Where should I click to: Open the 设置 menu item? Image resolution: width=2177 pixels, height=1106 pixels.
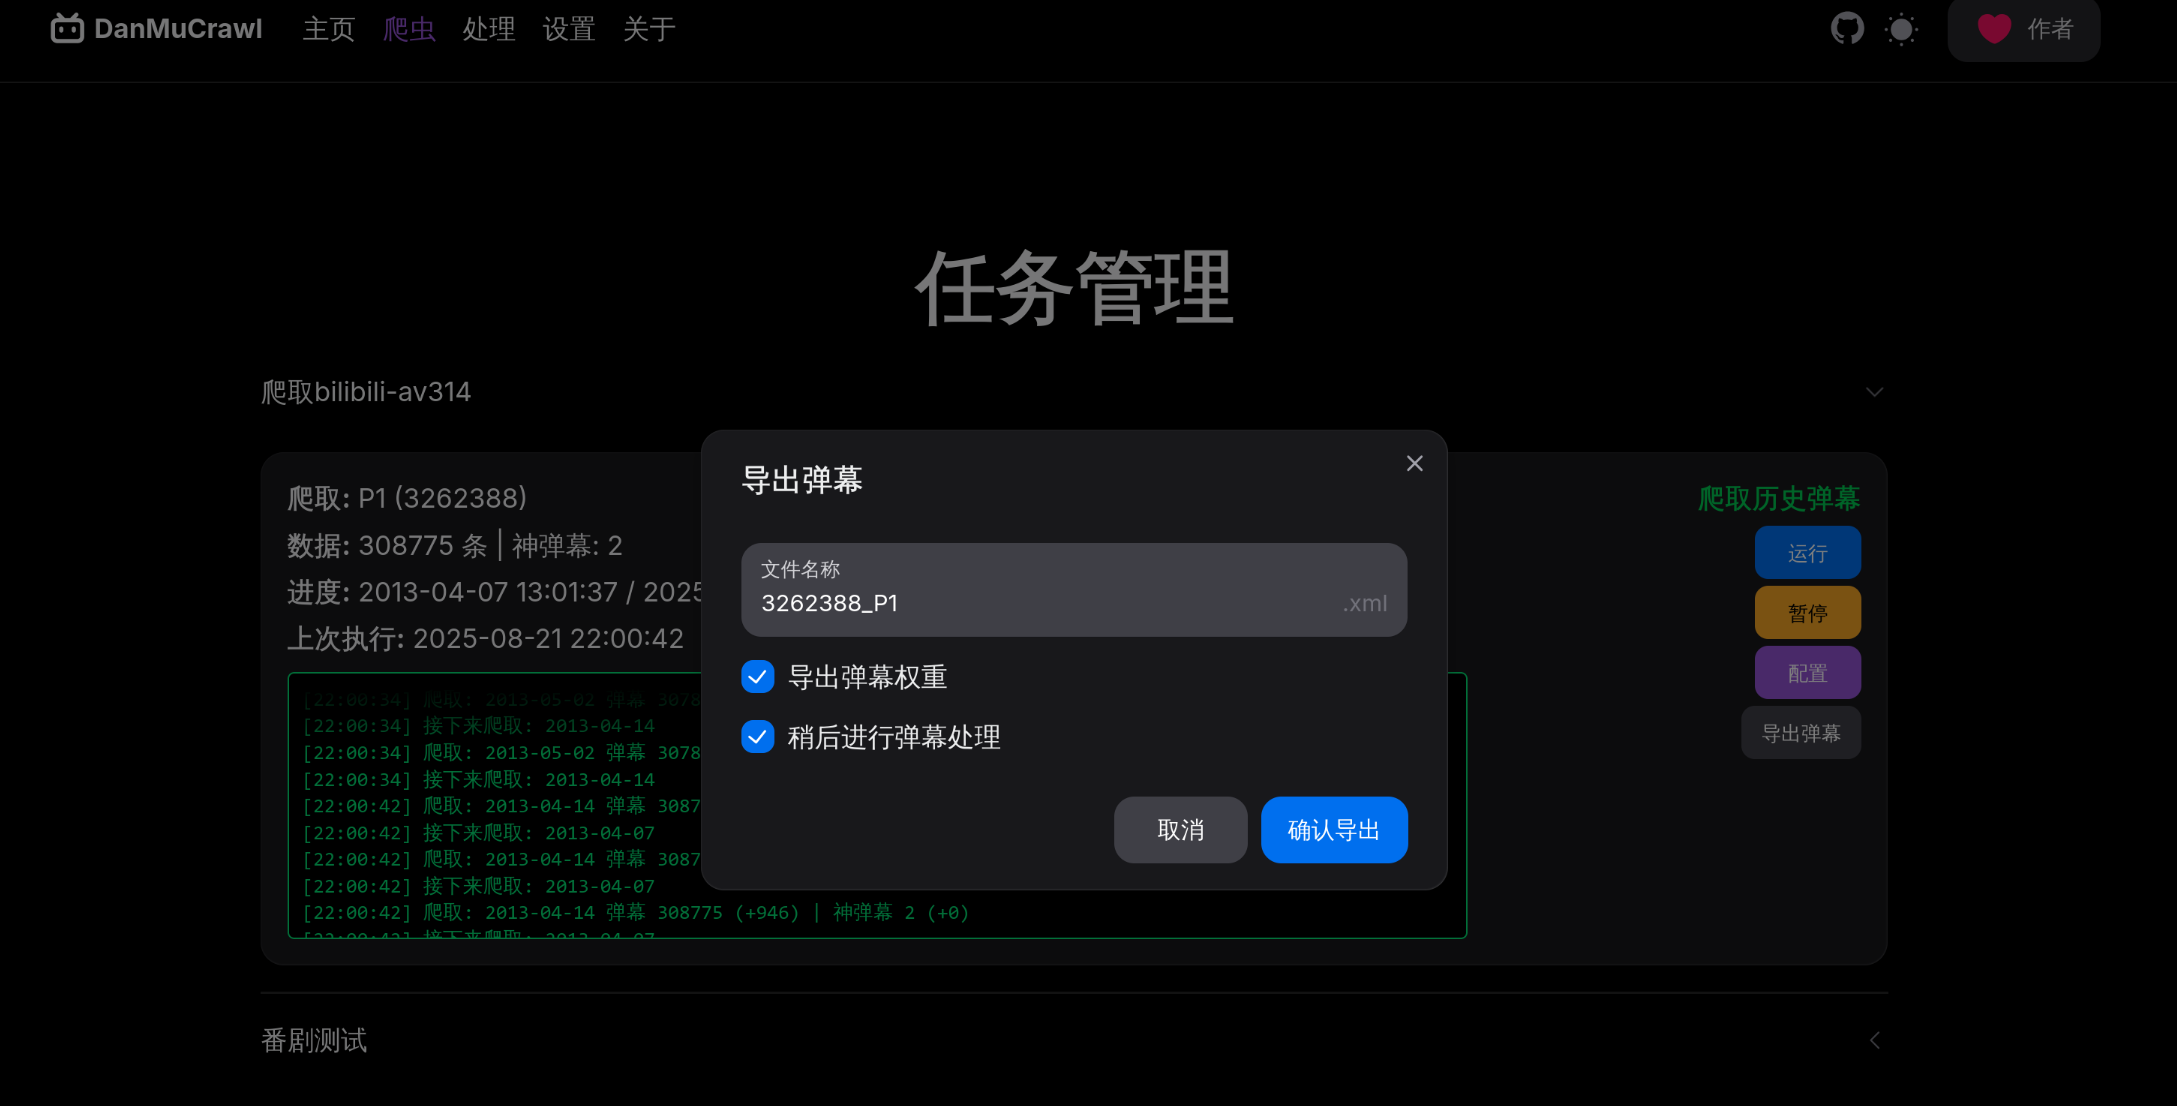[x=568, y=30]
